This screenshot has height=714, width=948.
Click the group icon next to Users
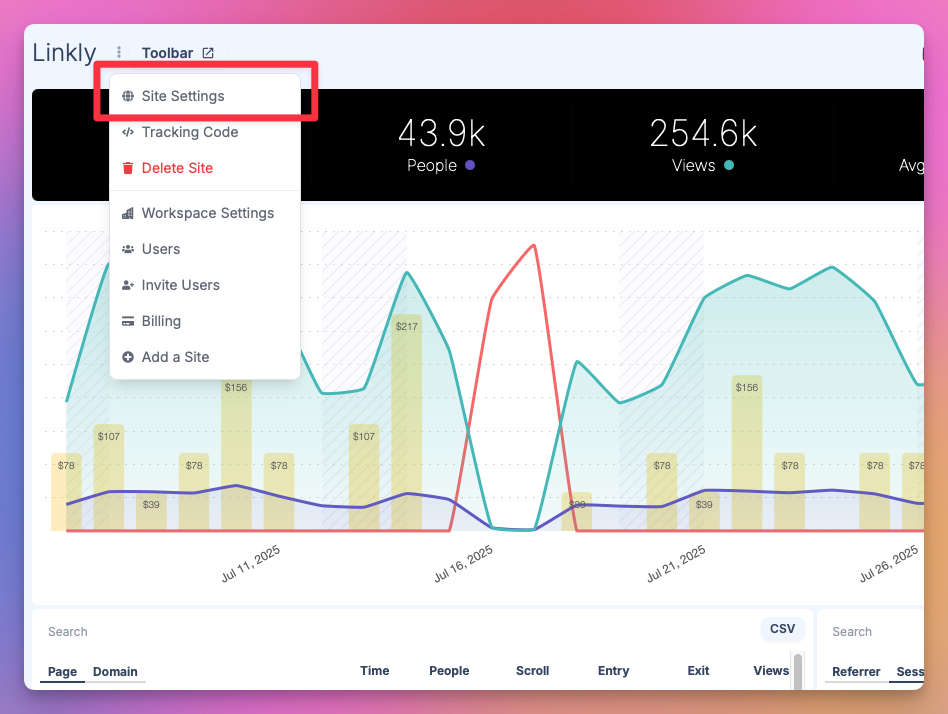129,249
